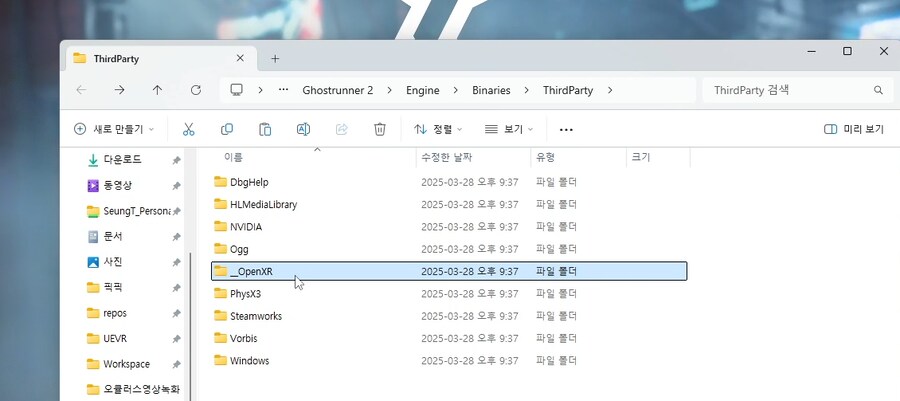Toggle the 미리 보기 preview pane
Image resolution: width=900 pixels, height=401 pixels.
click(x=853, y=129)
